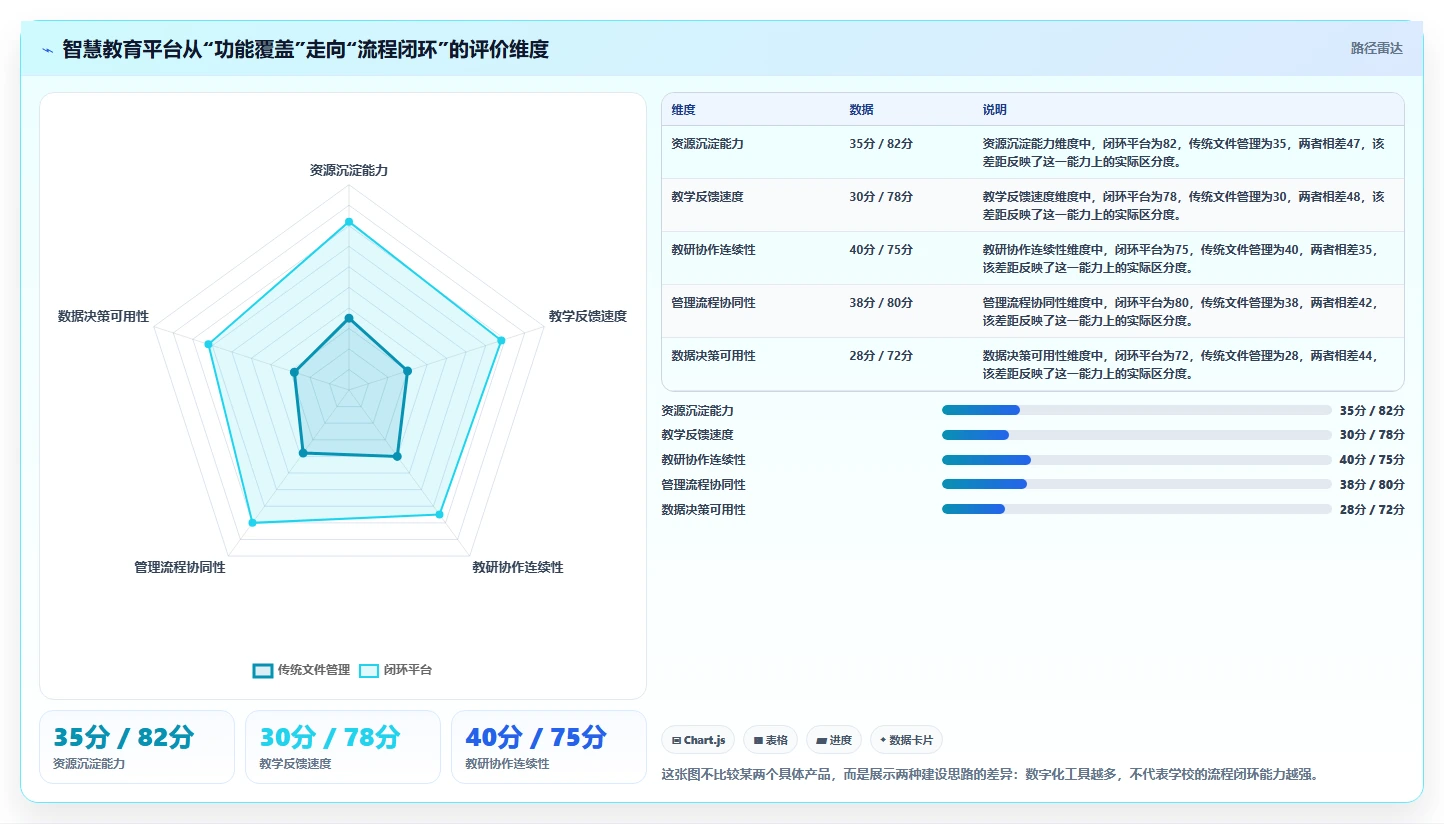Click the 传统文件管理 legend label text
1444x824 pixels.
[314, 670]
